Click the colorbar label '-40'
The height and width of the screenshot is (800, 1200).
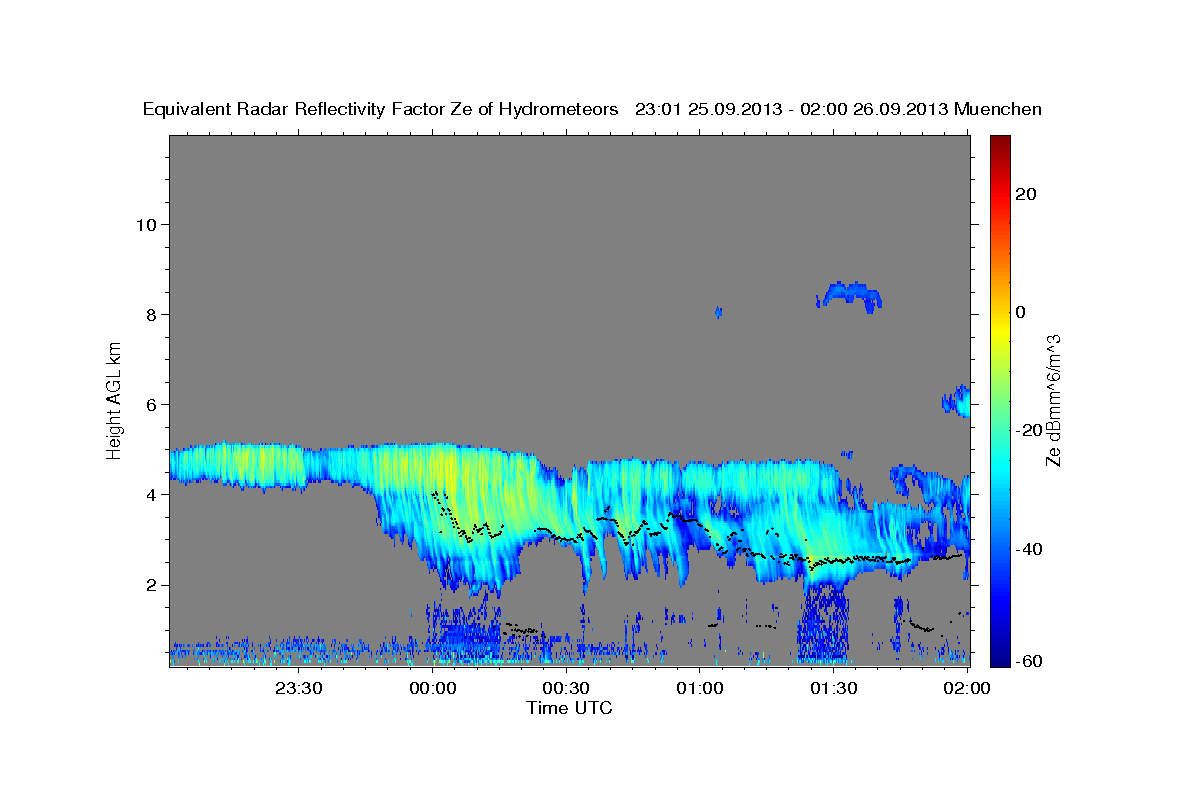click(x=1029, y=549)
